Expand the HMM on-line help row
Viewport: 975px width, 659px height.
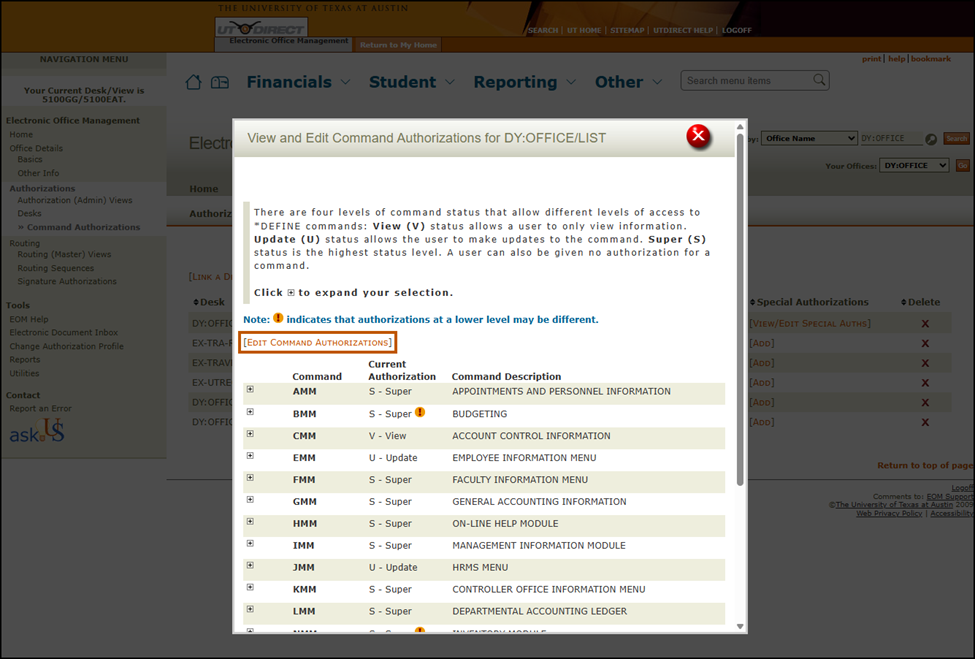point(250,521)
